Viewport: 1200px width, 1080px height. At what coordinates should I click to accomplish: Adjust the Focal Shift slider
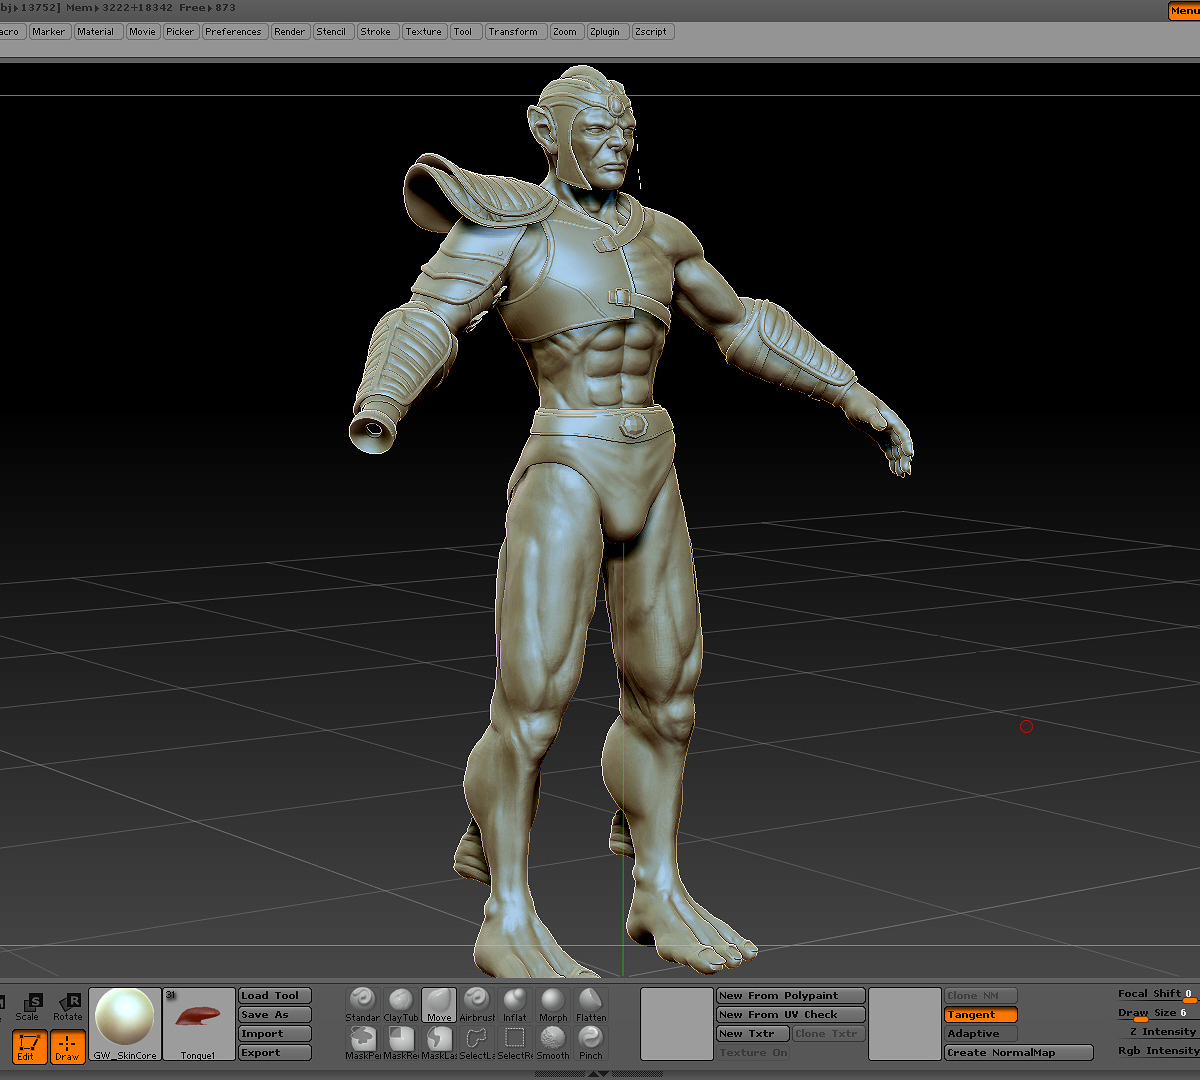(x=1158, y=995)
